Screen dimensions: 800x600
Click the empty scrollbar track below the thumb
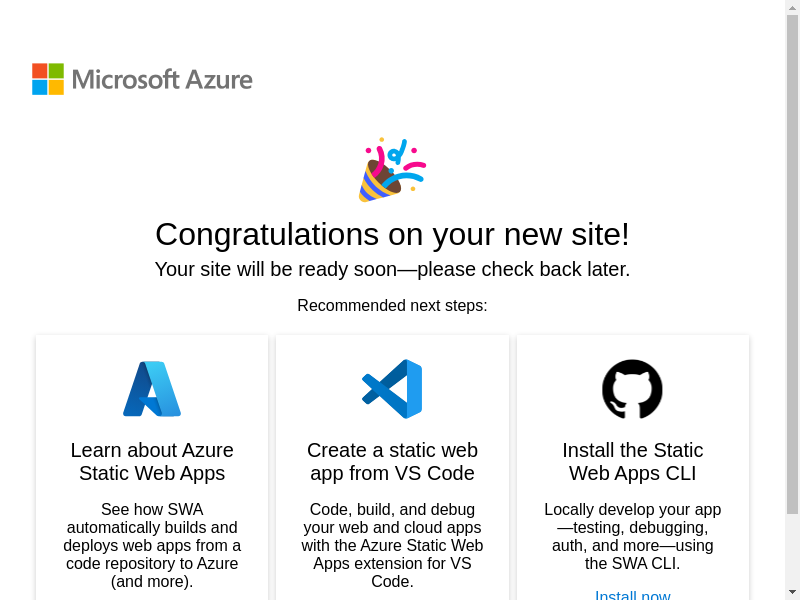click(x=792, y=550)
